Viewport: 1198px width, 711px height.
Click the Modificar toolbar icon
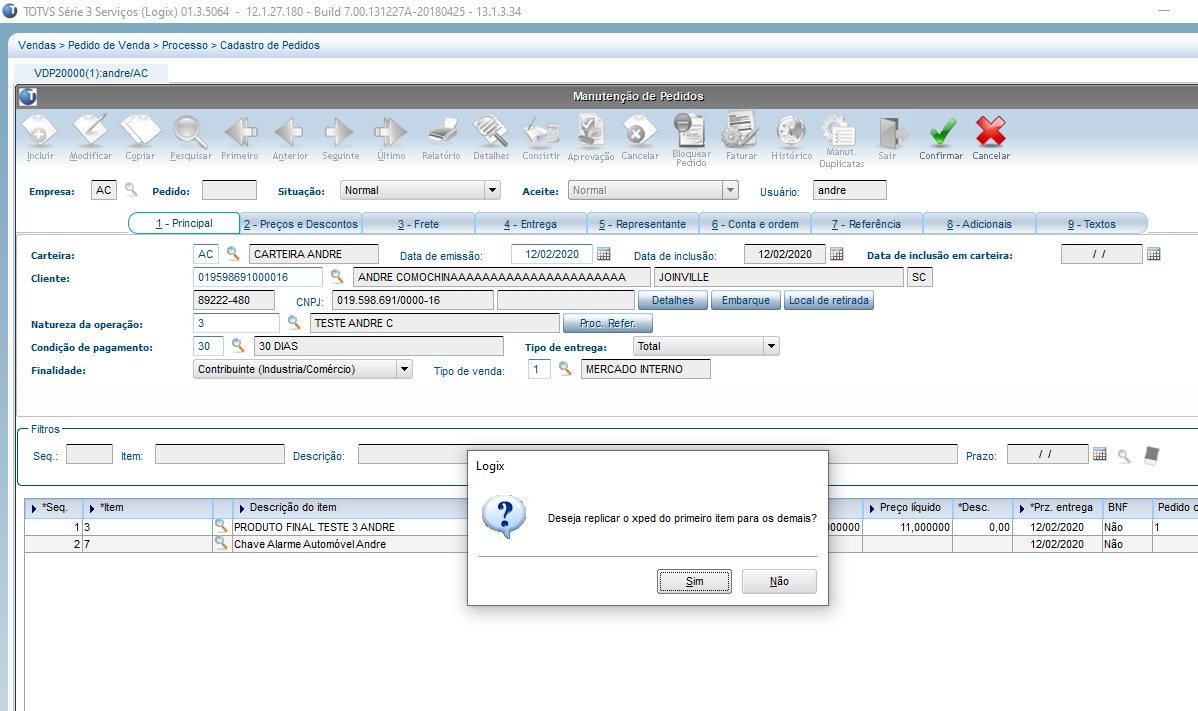pos(90,131)
